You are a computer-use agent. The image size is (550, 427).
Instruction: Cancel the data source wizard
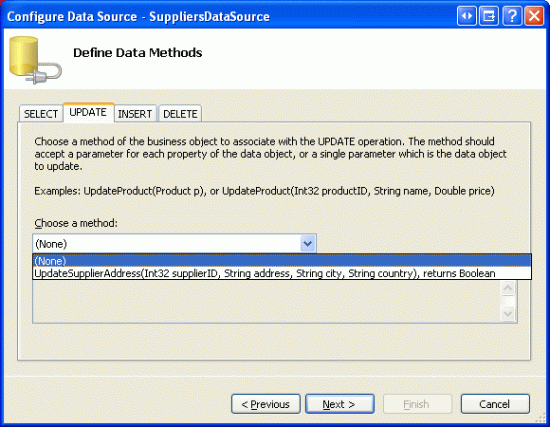tap(495, 404)
